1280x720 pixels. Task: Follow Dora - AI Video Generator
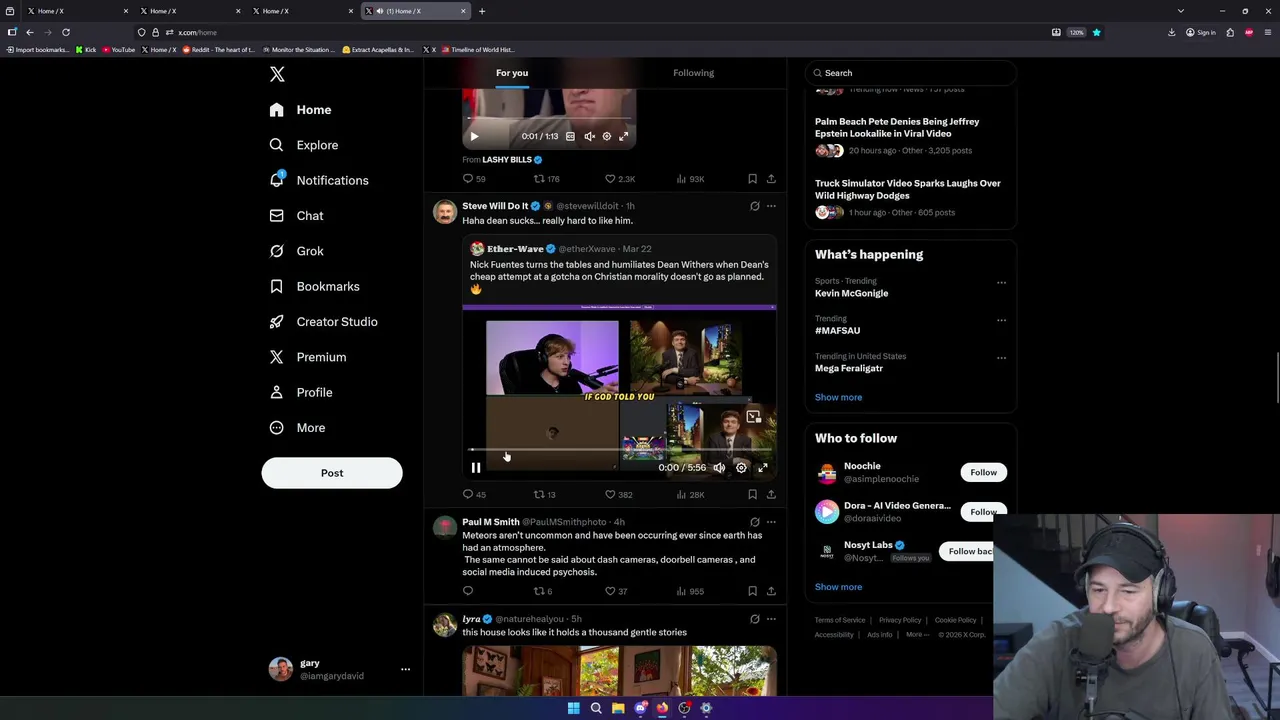983,512
